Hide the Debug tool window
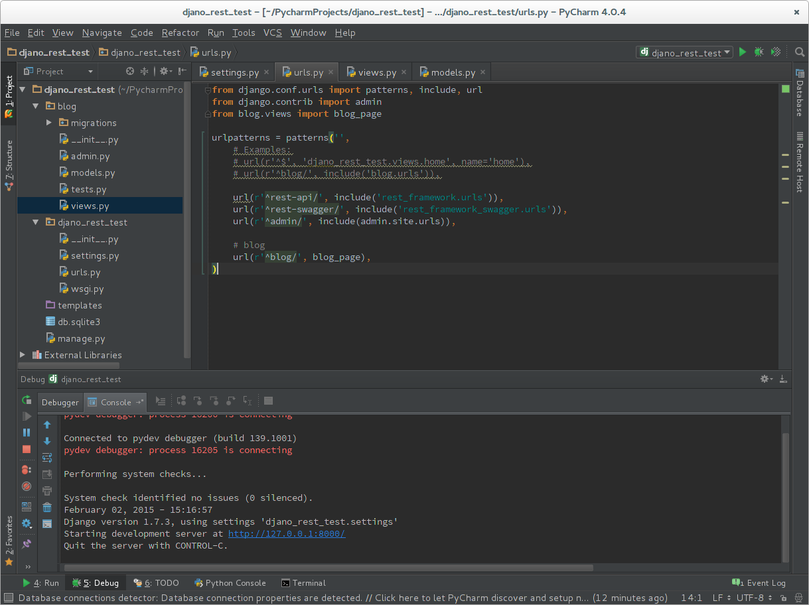 point(783,379)
